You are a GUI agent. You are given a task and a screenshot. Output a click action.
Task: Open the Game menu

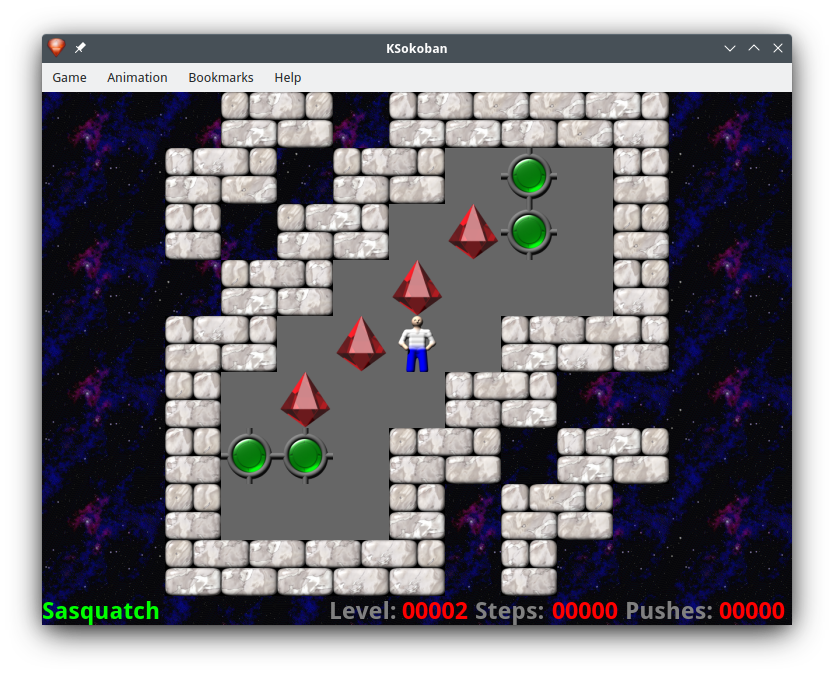[69, 77]
